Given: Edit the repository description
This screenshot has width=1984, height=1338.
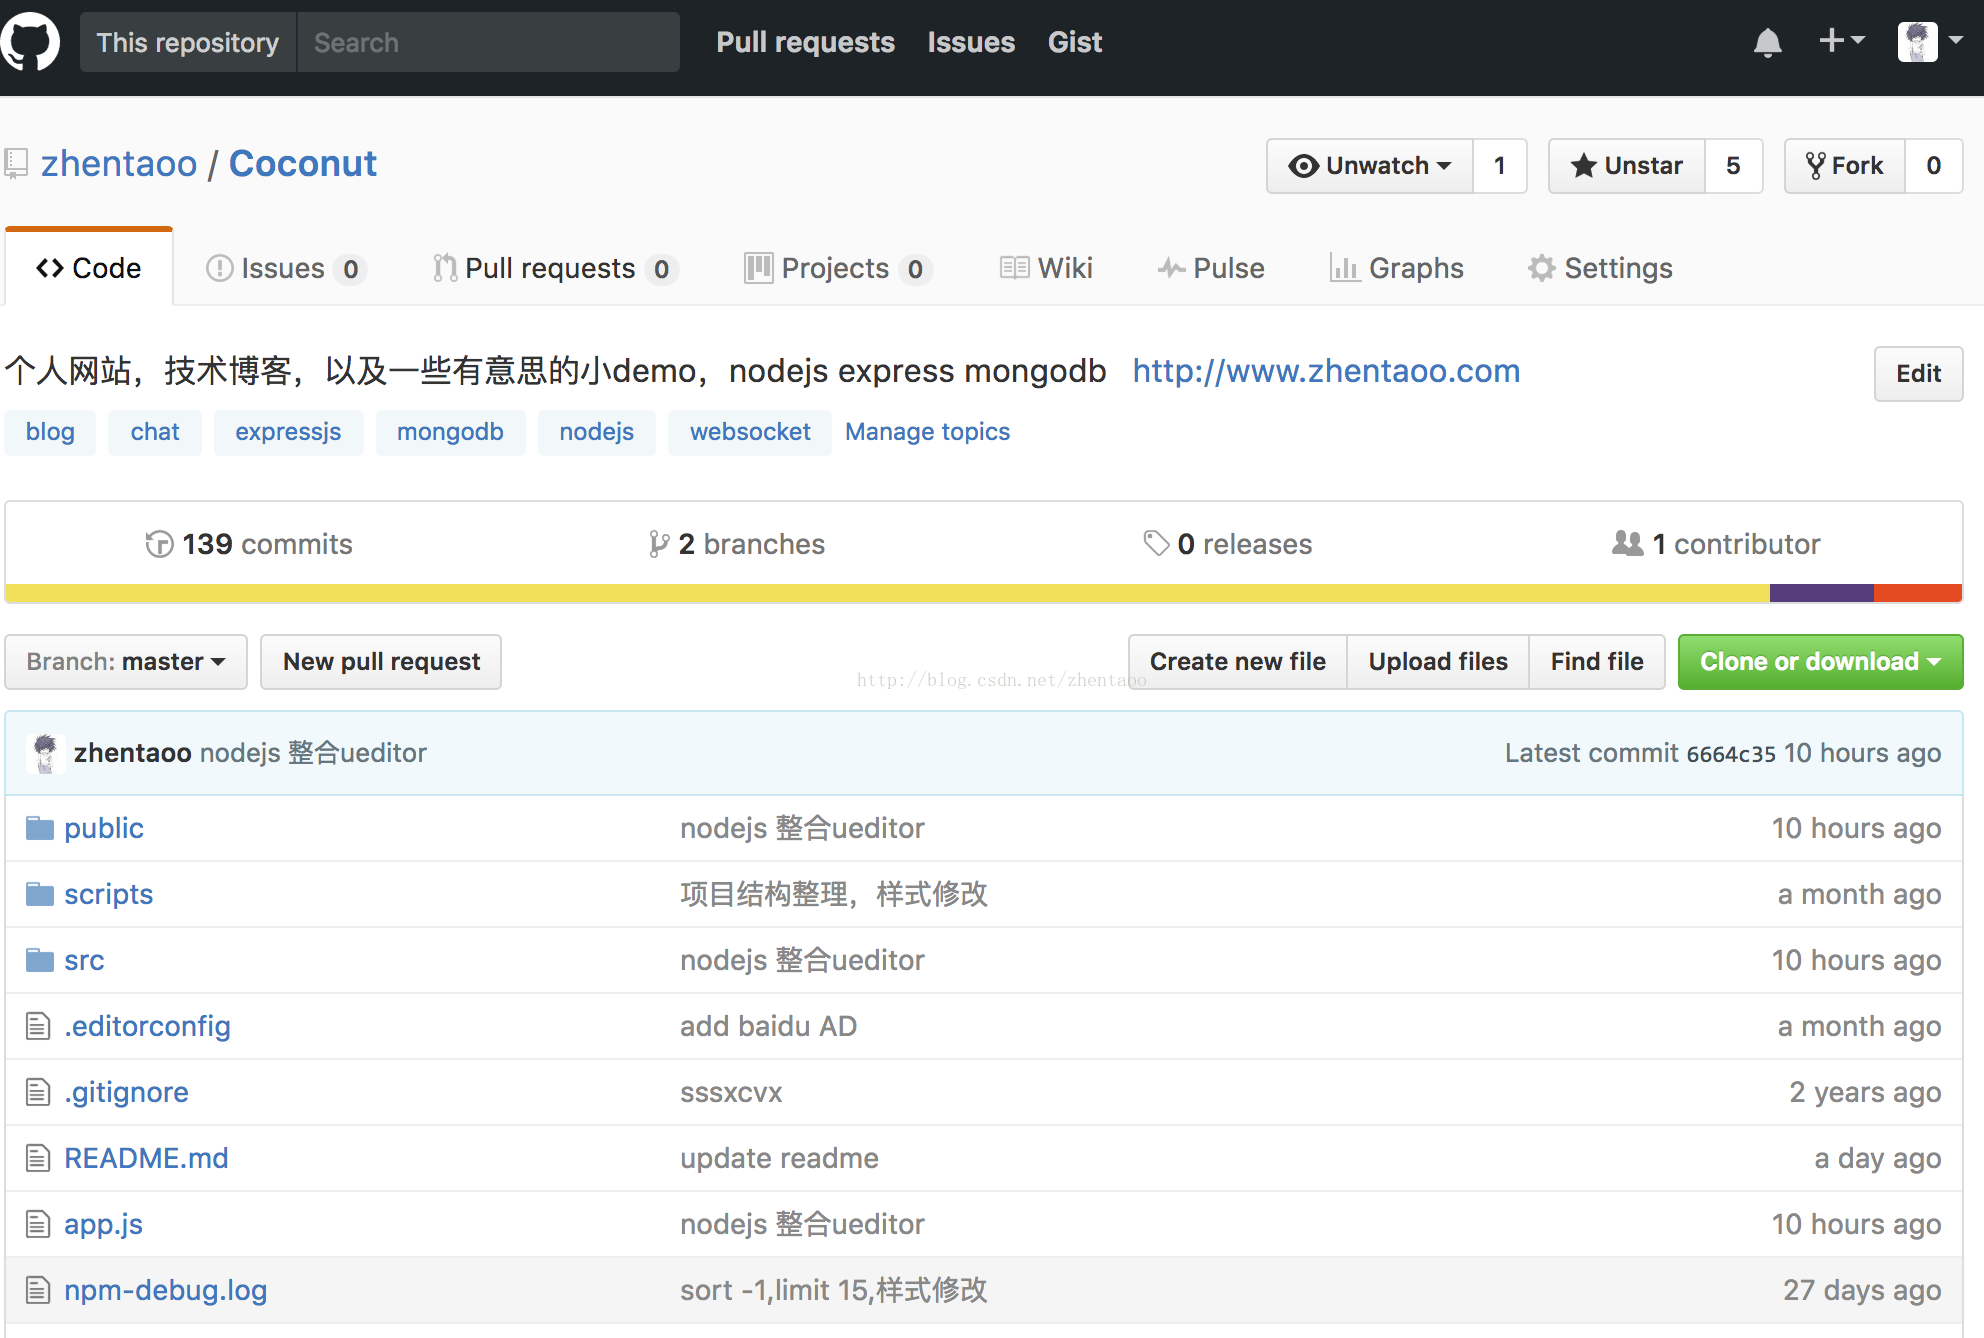Looking at the screenshot, I should pos(1918,374).
